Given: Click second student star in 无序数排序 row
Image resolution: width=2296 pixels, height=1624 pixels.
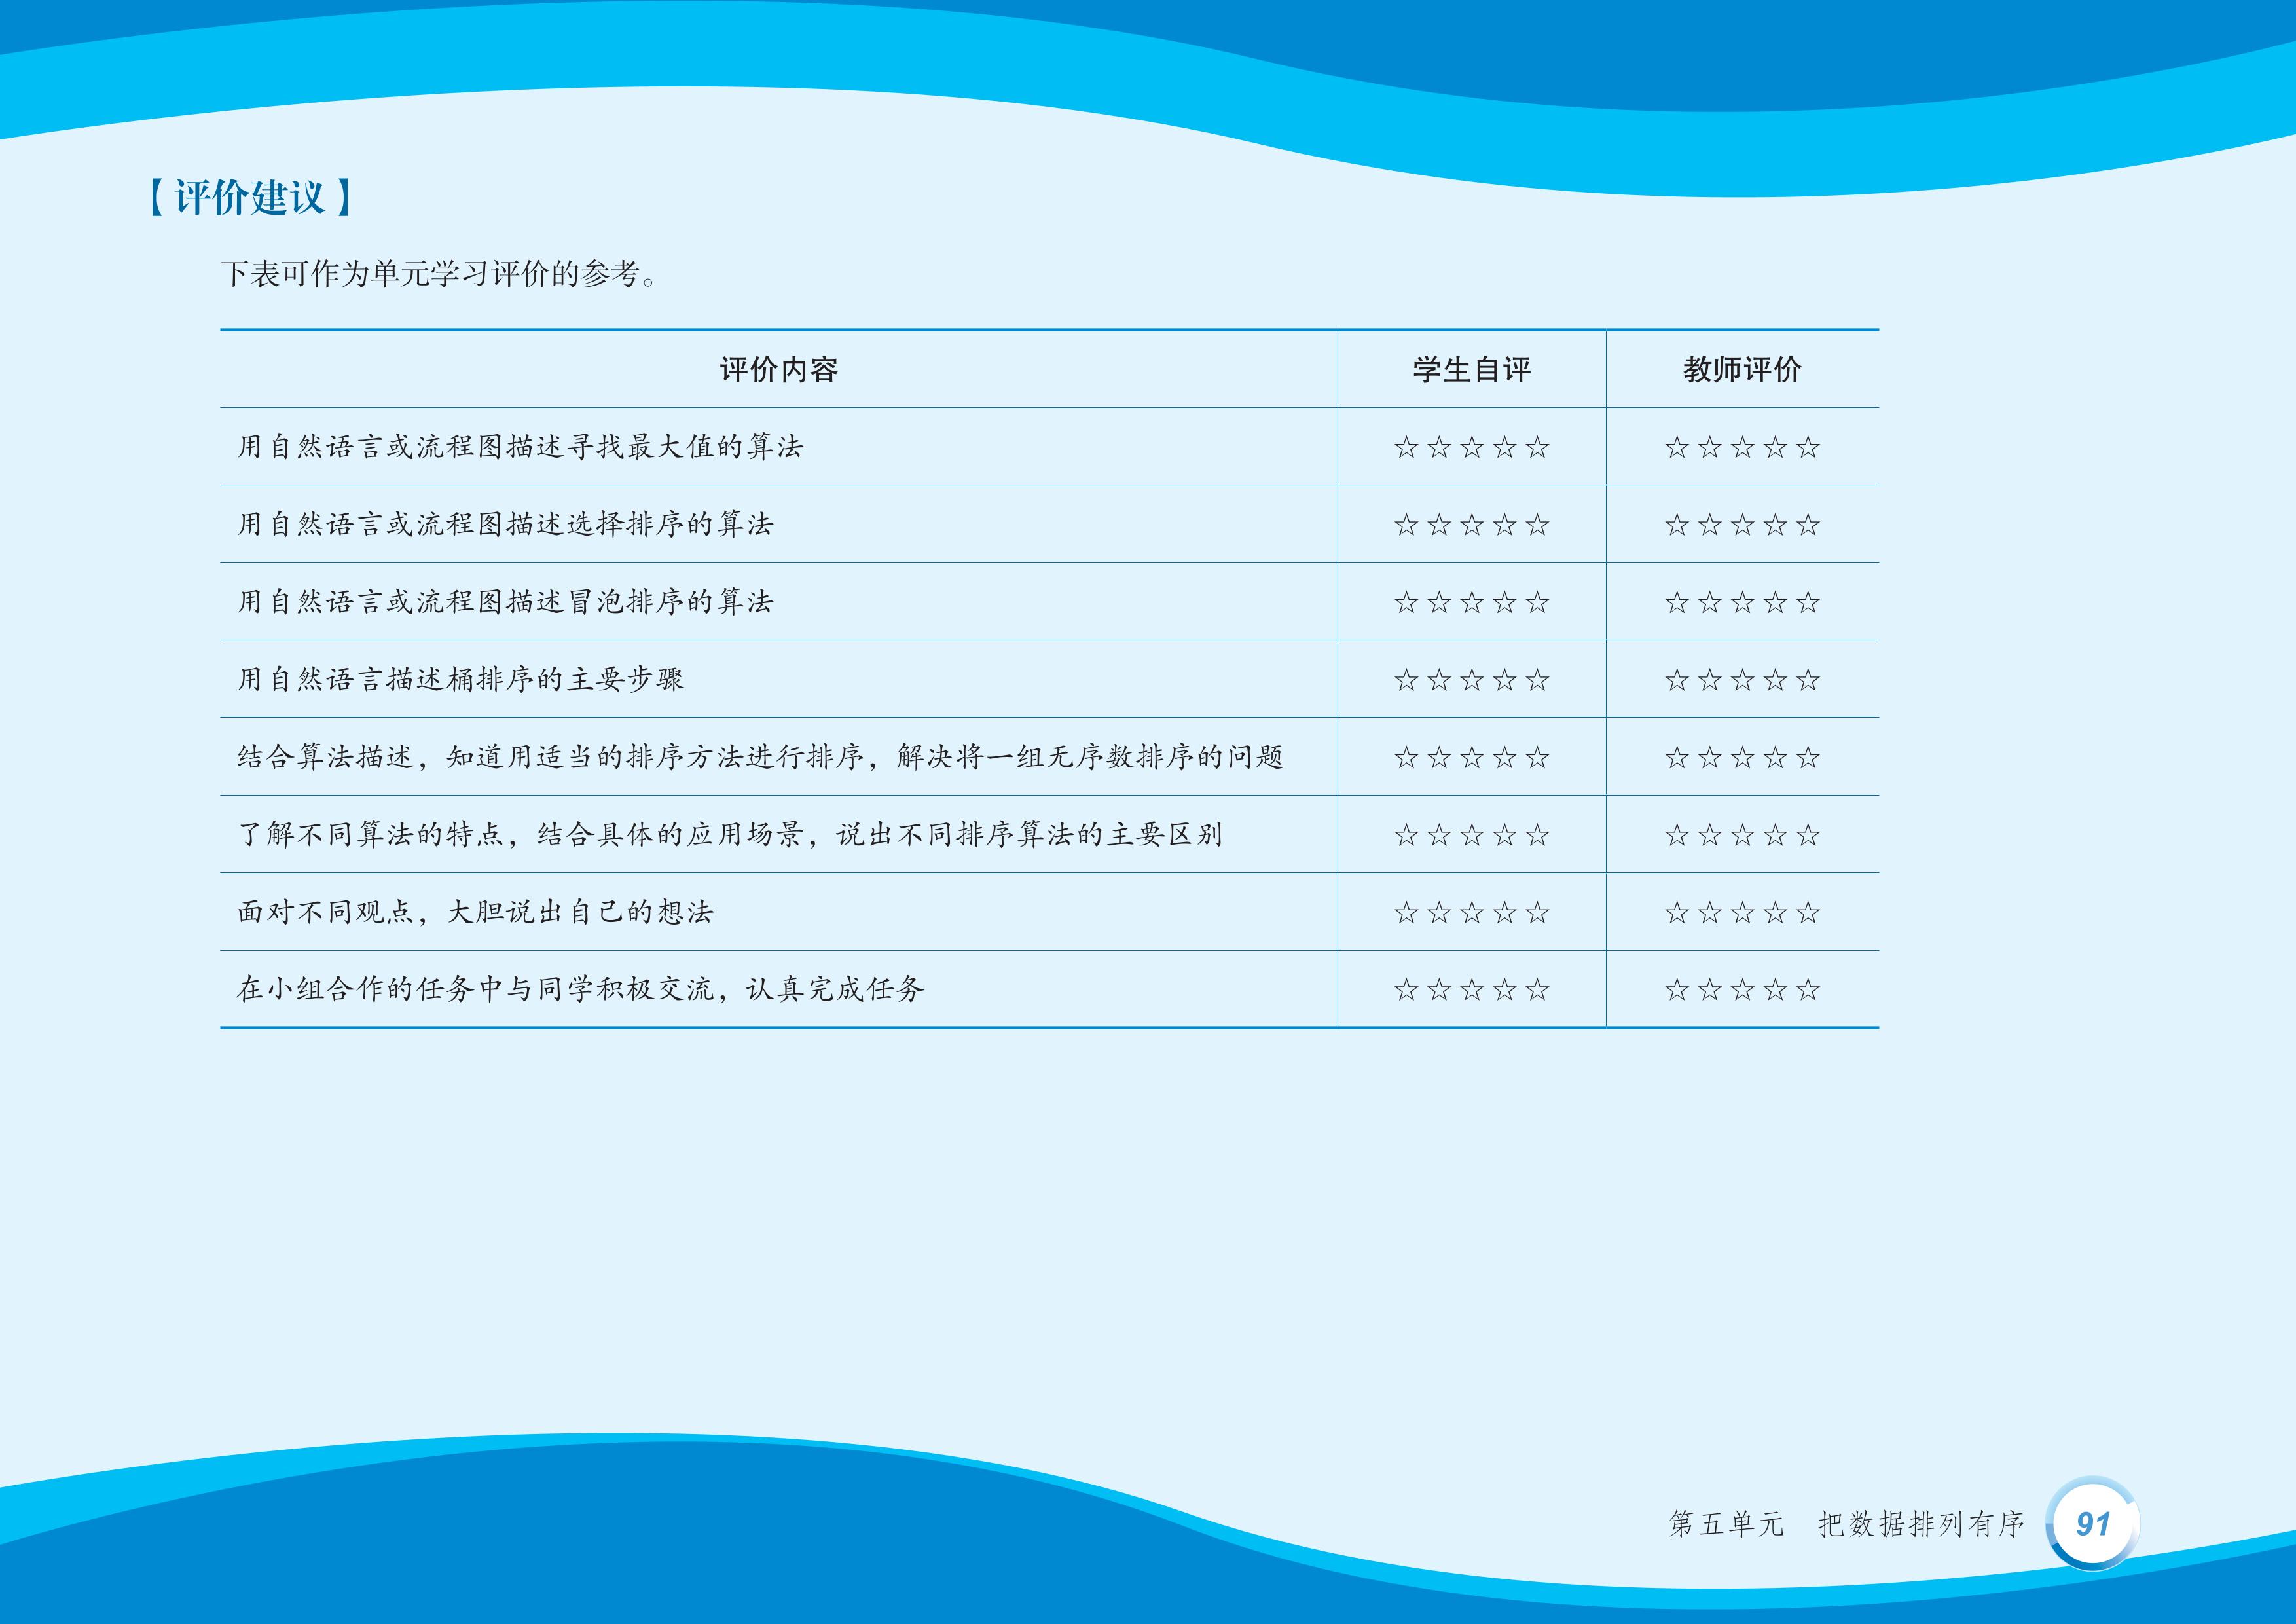Looking at the screenshot, I should [x=1439, y=758].
